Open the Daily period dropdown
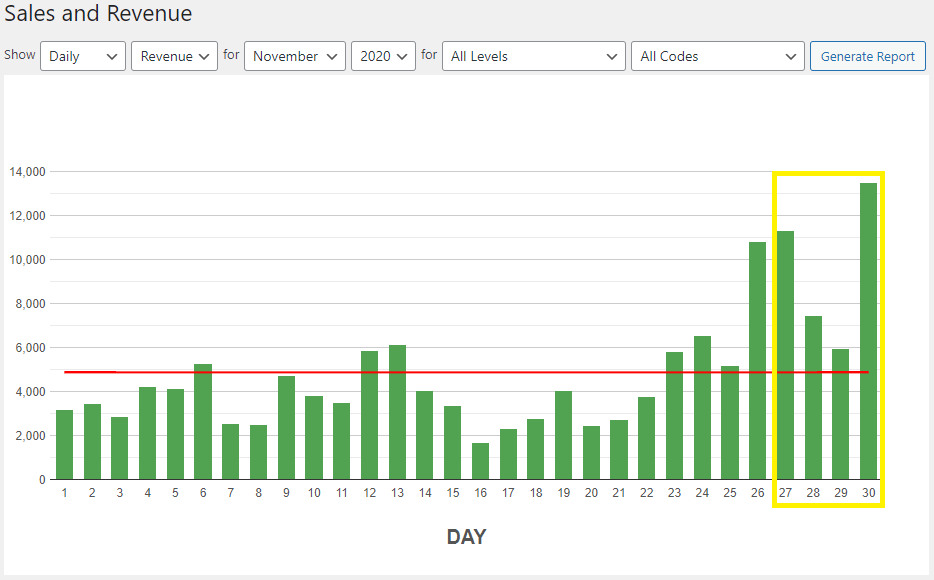934x580 pixels. click(83, 56)
